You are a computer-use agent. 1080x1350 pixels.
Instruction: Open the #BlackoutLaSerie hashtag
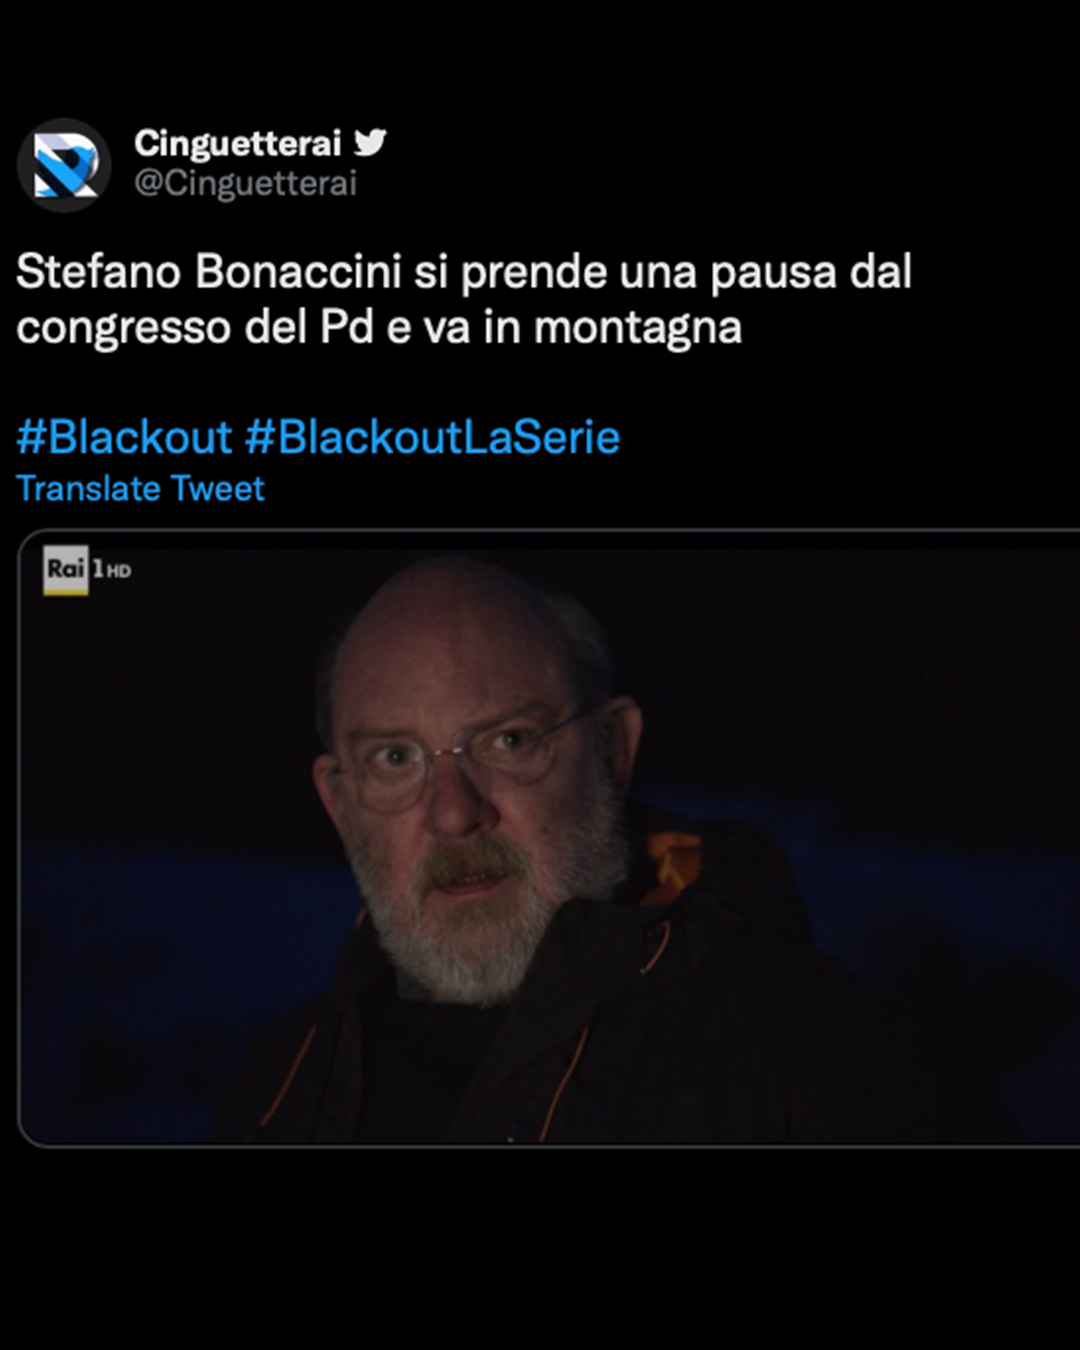(433, 437)
